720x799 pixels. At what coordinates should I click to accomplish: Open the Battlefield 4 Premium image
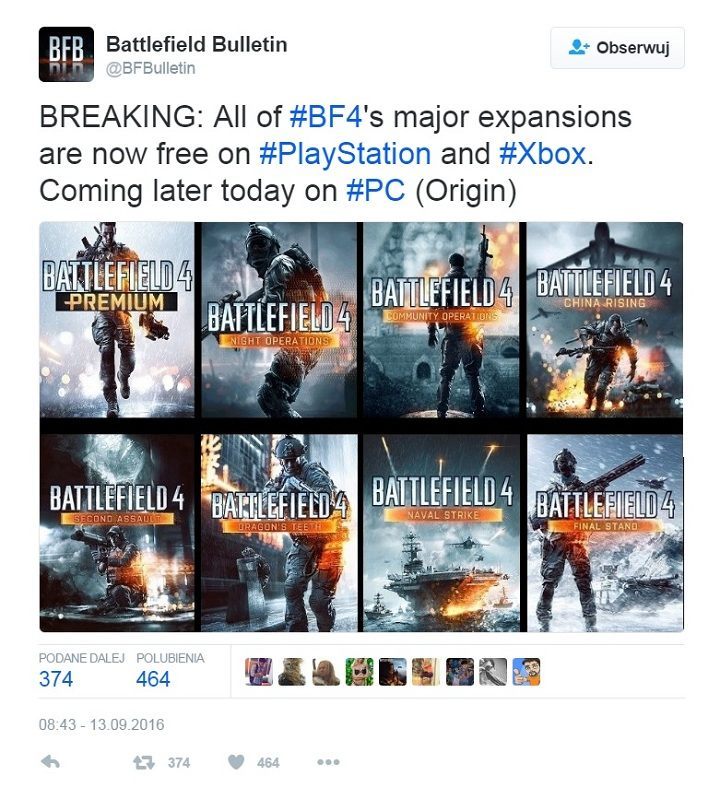[x=117, y=320]
